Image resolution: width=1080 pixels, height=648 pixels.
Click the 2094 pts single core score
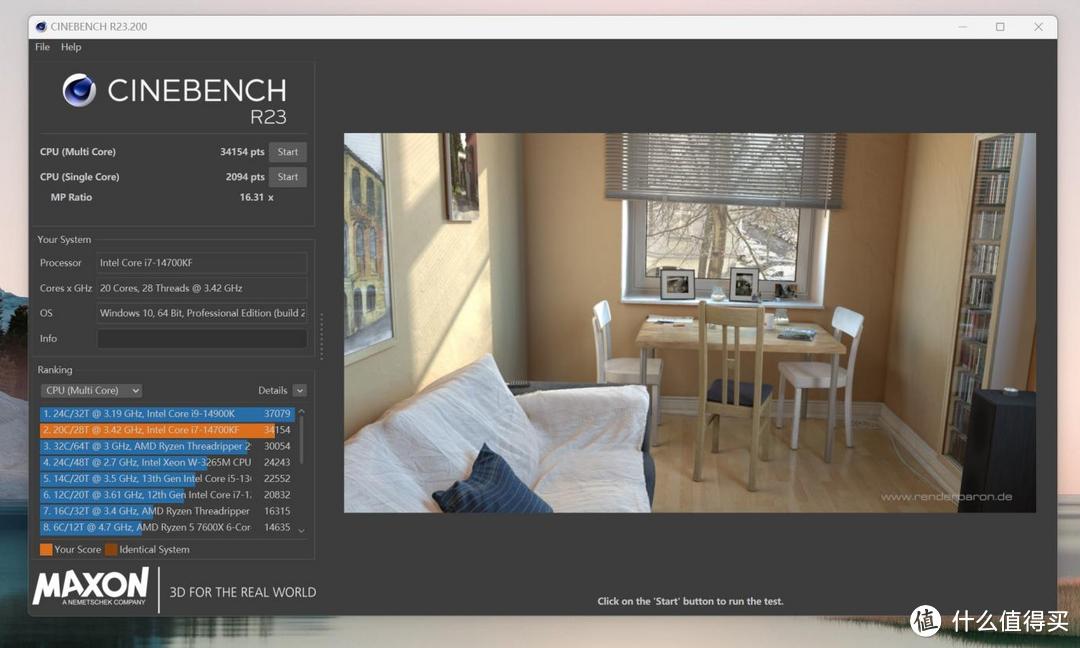coord(245,177)
